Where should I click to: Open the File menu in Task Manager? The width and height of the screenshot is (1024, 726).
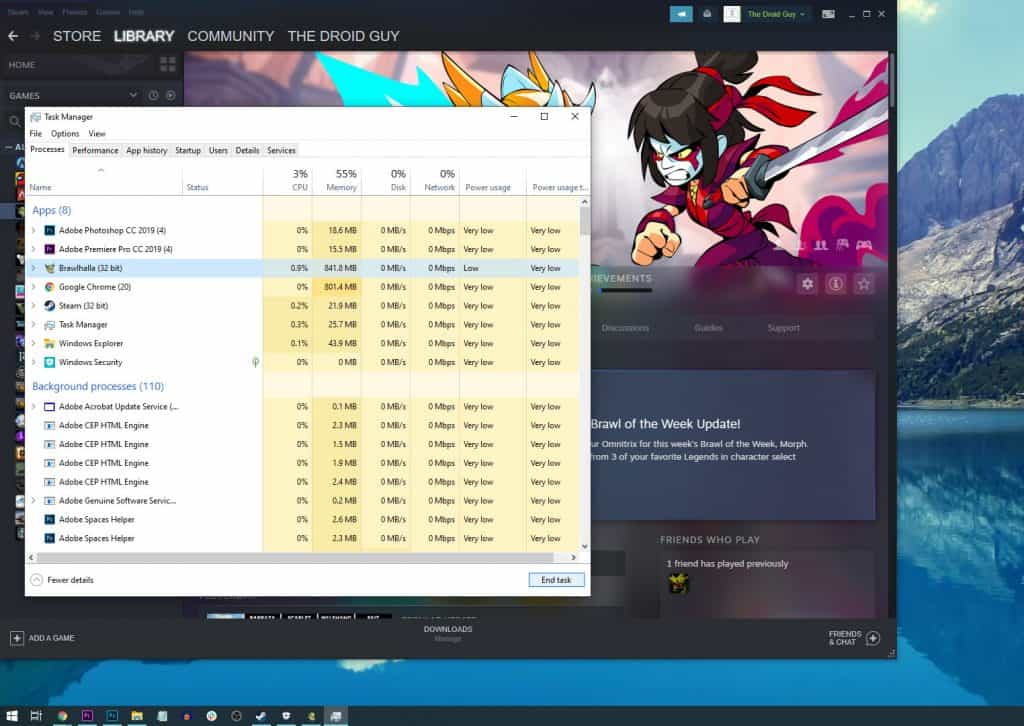point(36,134)
